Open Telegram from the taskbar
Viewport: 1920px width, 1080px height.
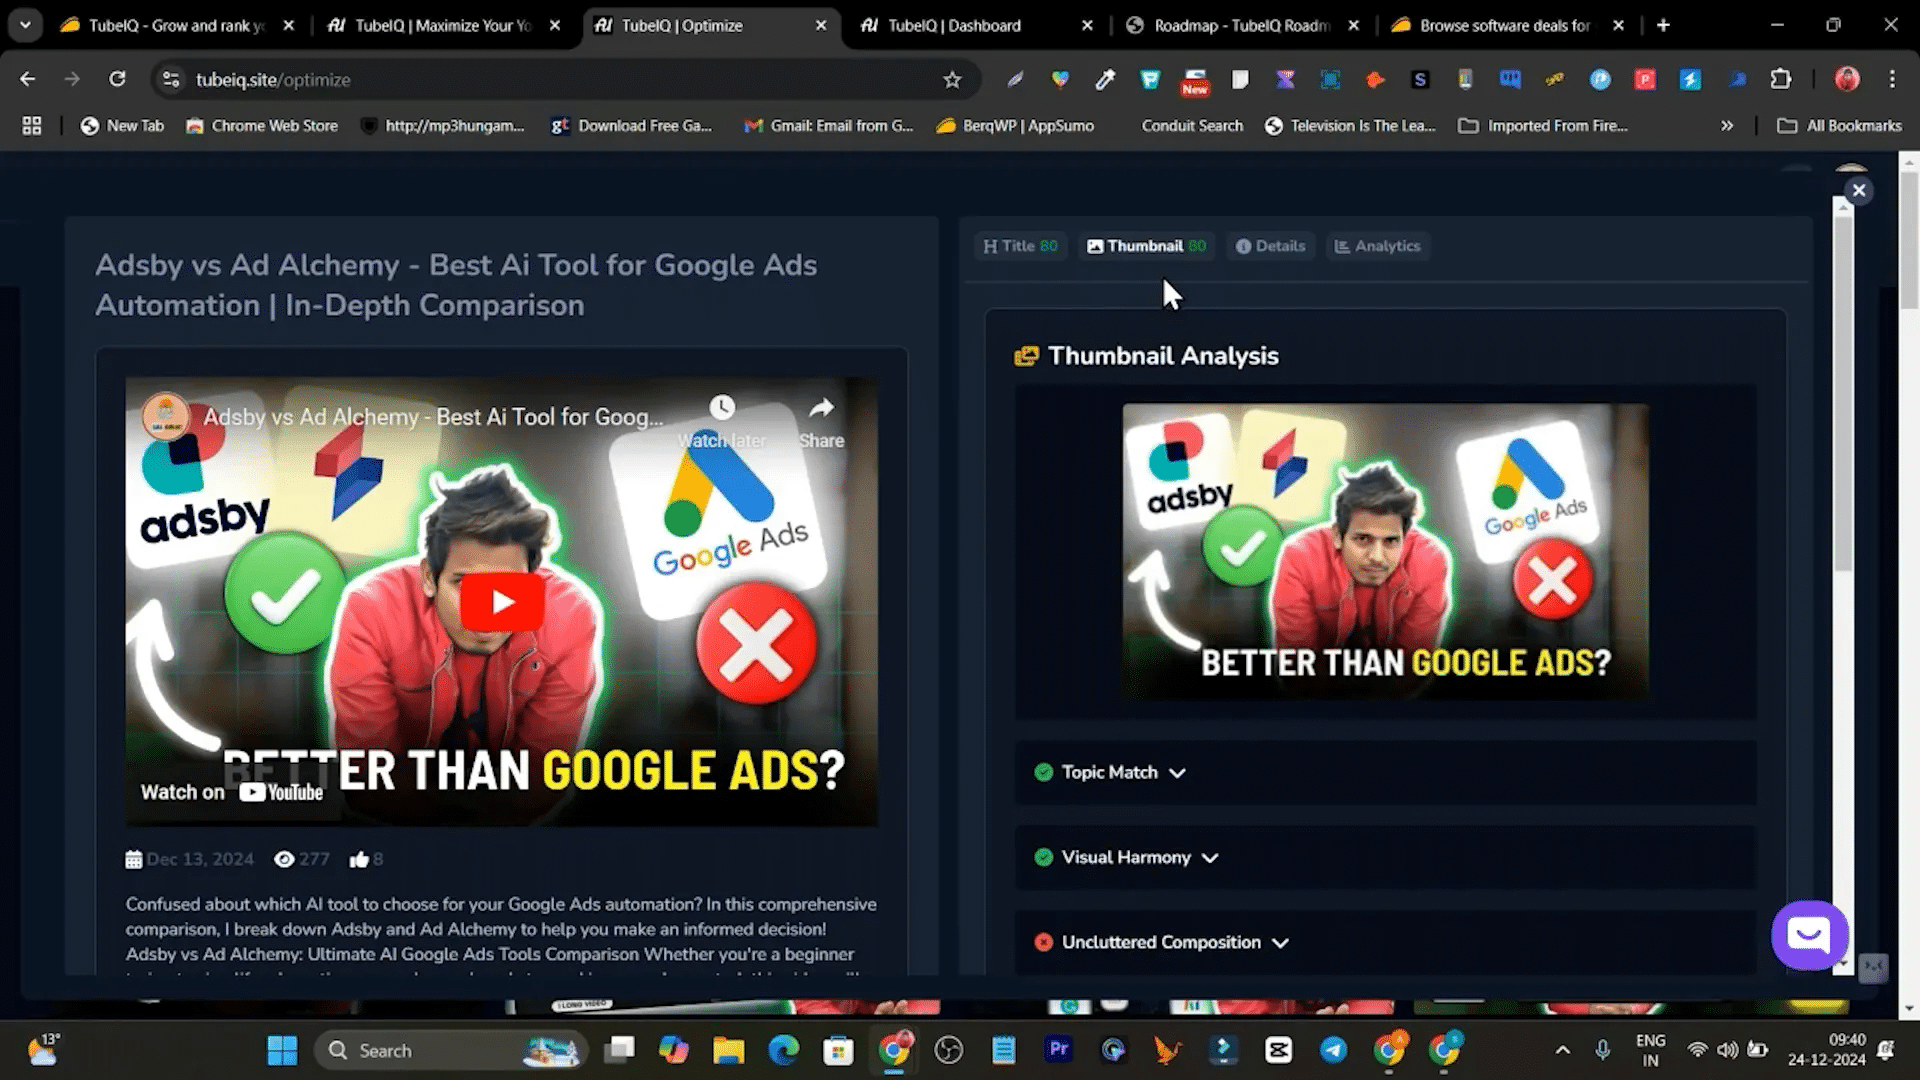pos(1333,1050)
